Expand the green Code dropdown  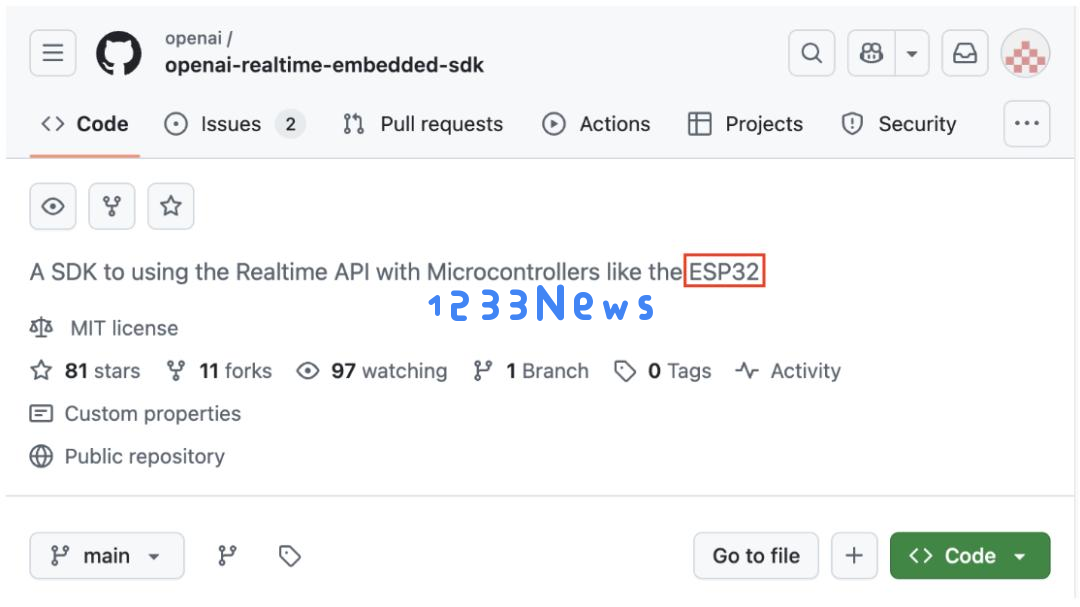click(970, 555)
